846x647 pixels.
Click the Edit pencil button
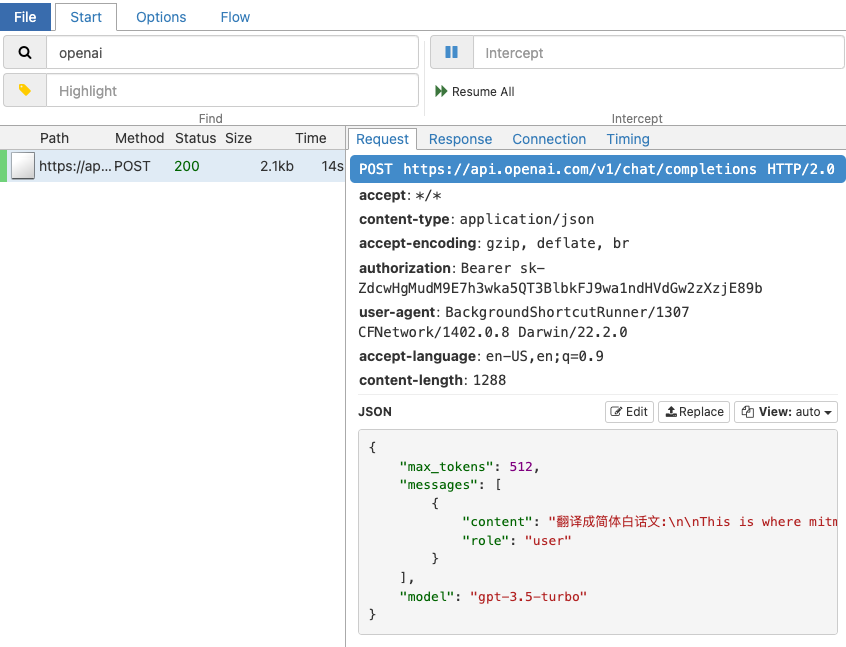[x=629, y=411]
